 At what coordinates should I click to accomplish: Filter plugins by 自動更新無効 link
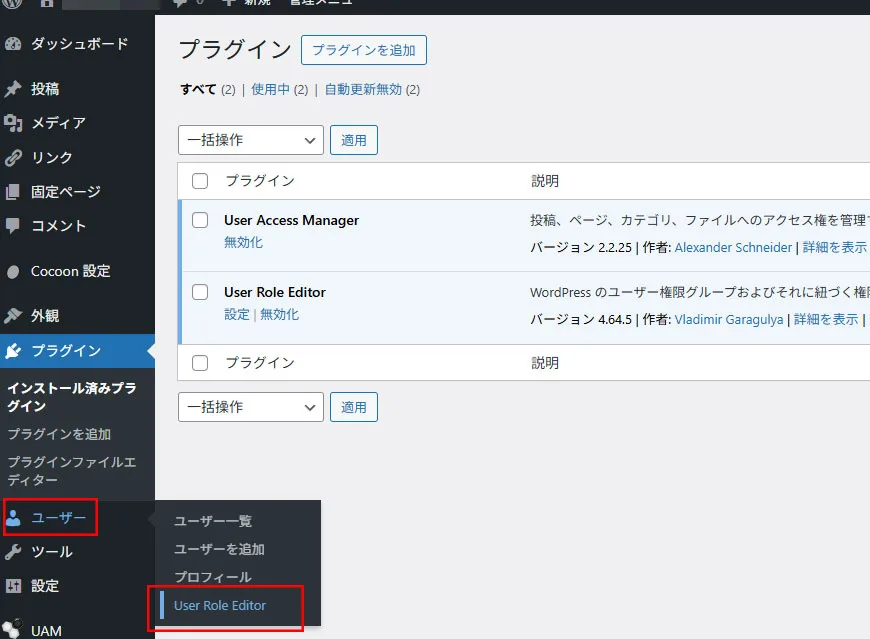pos(363,89)
